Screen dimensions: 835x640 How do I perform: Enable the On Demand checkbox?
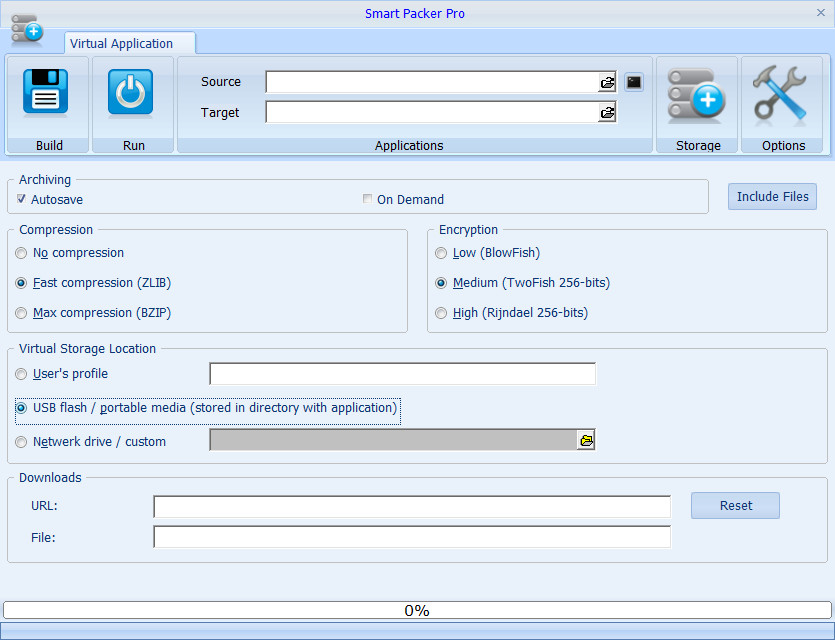coord(367,199)
